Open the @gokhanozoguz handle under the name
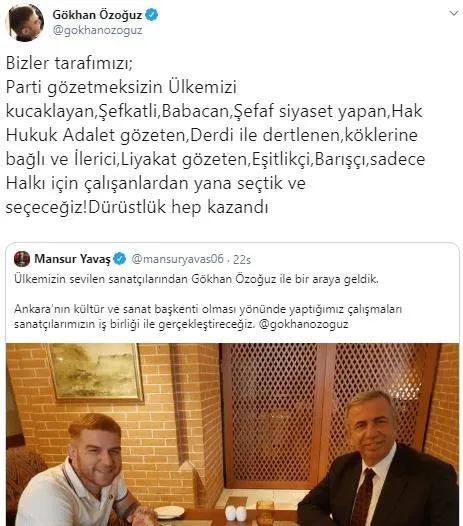463x526 pixels. tap(97, 31)
